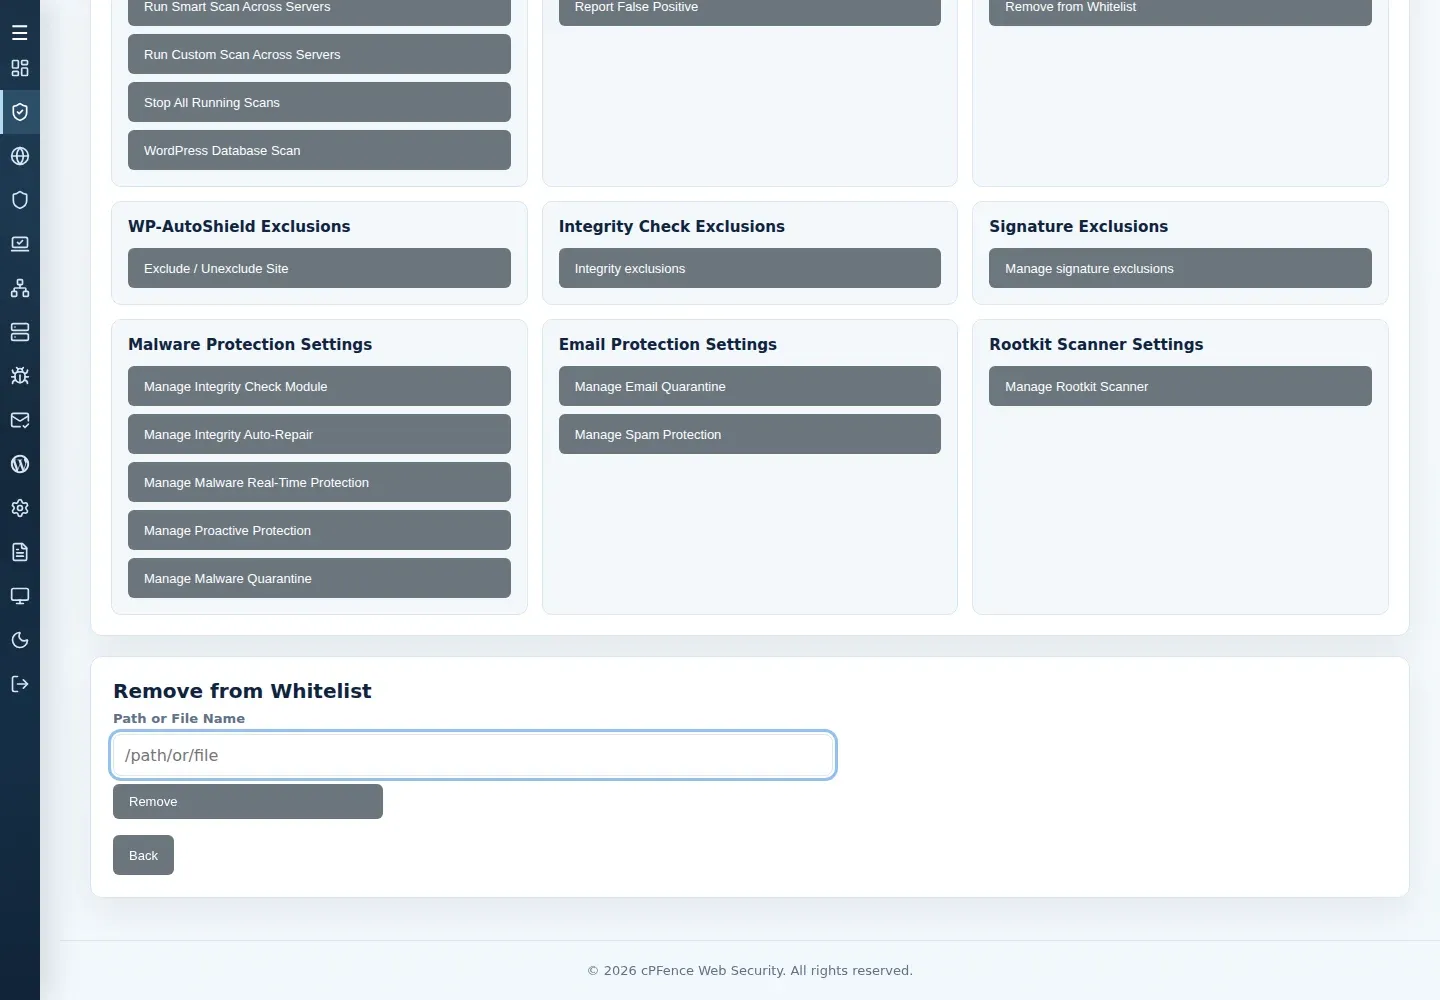Open Manage Integrity Check Module
Screen dimensions: 1440x1000
(x=319, y=386)
